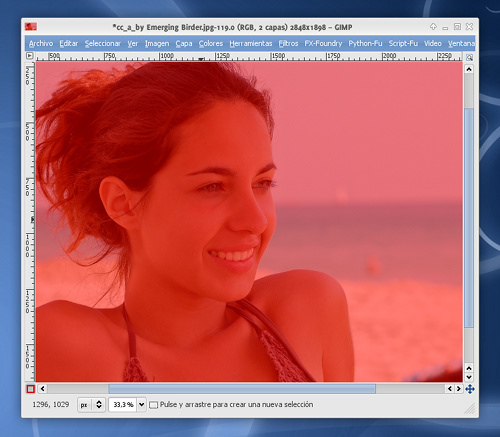Open the Editar menu

click(68, 44)
